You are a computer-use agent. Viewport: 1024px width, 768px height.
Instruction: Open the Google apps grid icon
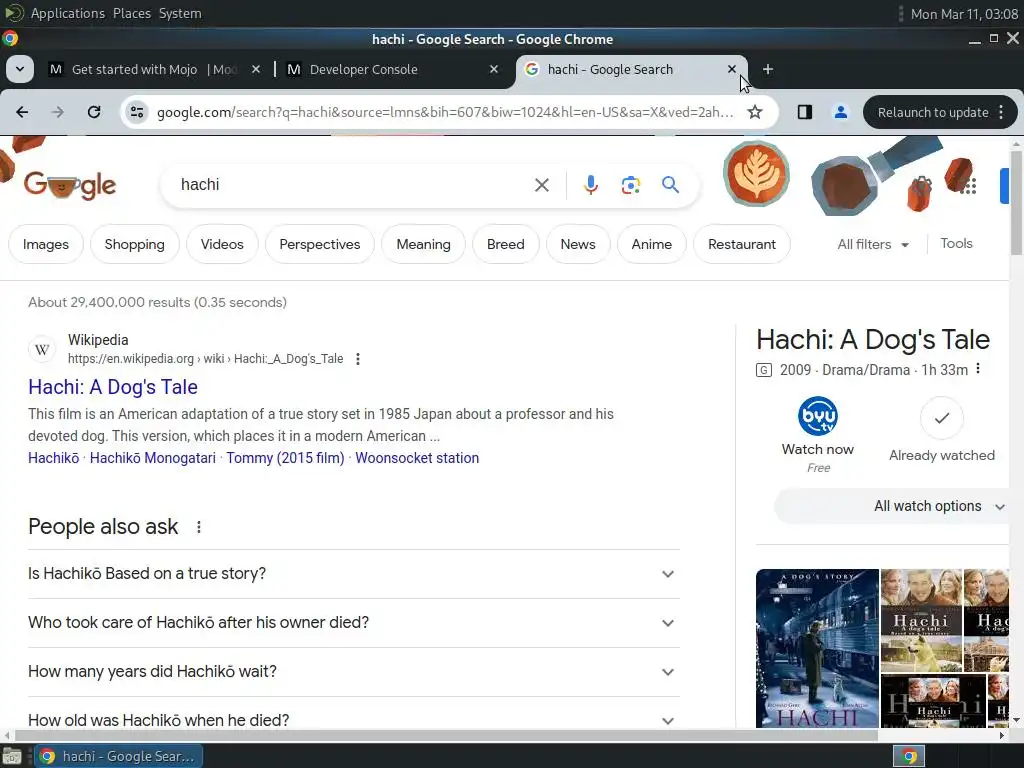tap(969, 185)
